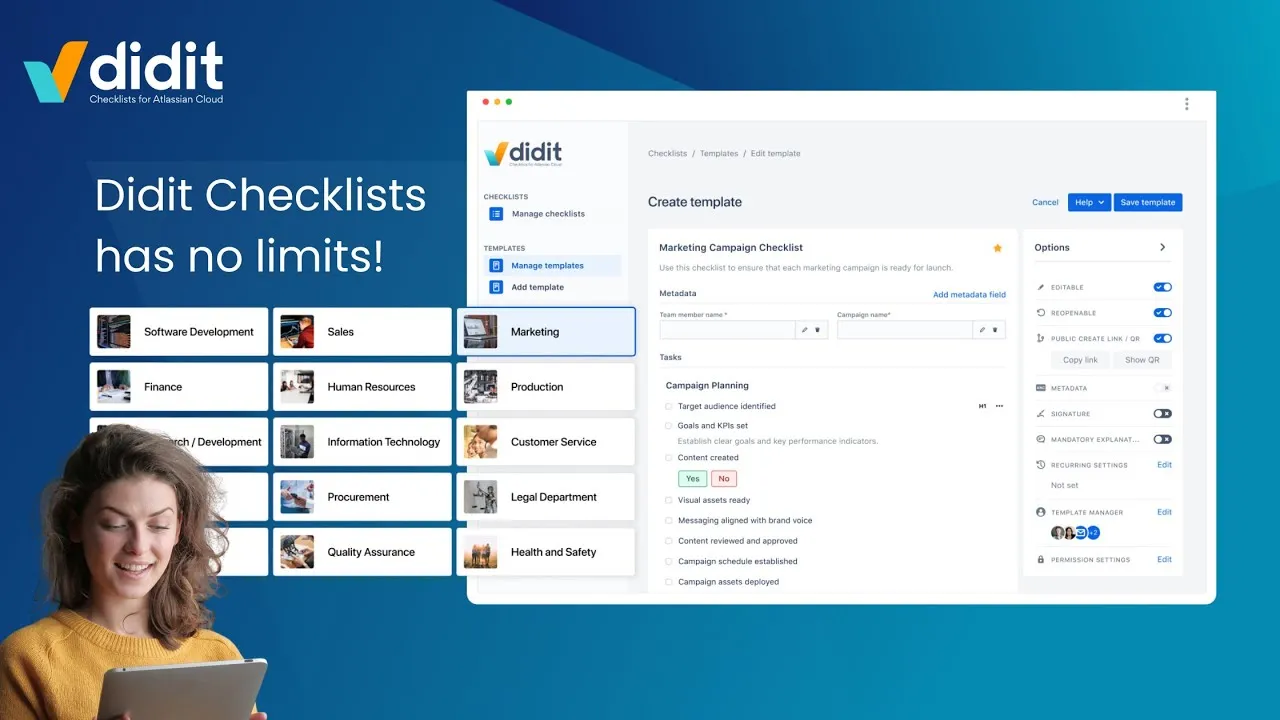Select the Marketing category card
1280x720 pixels.
(x=546, y=332)
